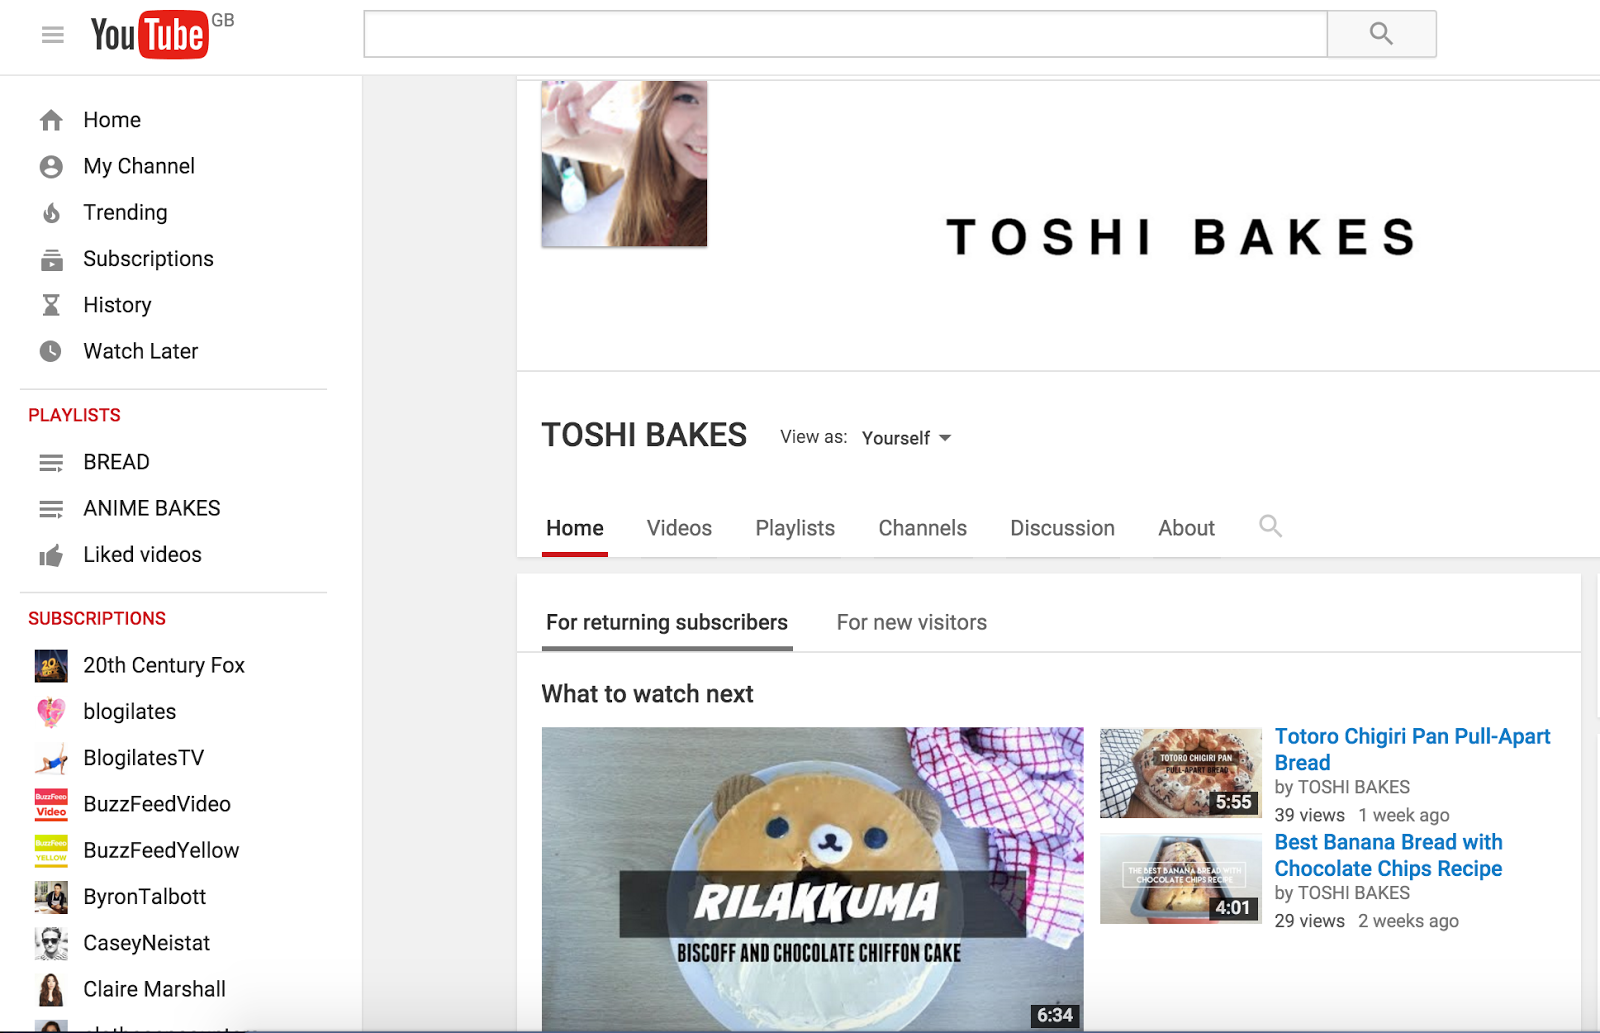
Task: Select the For new visitors tab
Action: click(912, 623)
